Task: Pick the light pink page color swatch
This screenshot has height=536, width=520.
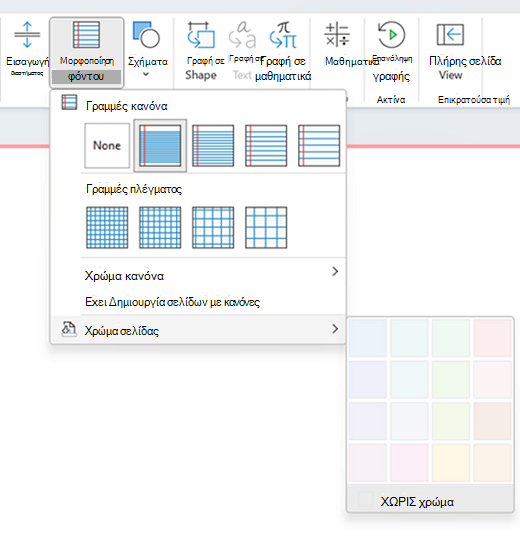Action: click(493, 338)
